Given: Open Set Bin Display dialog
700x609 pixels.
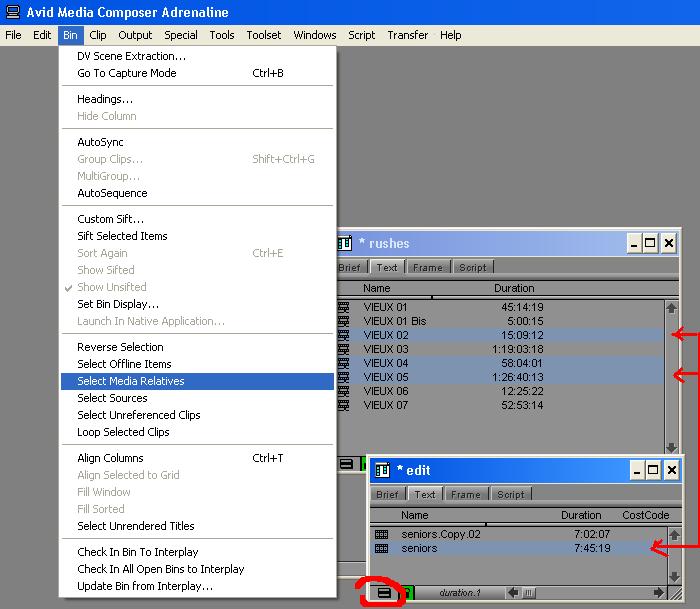Looking at the screenshot, I should pos(197,304).
